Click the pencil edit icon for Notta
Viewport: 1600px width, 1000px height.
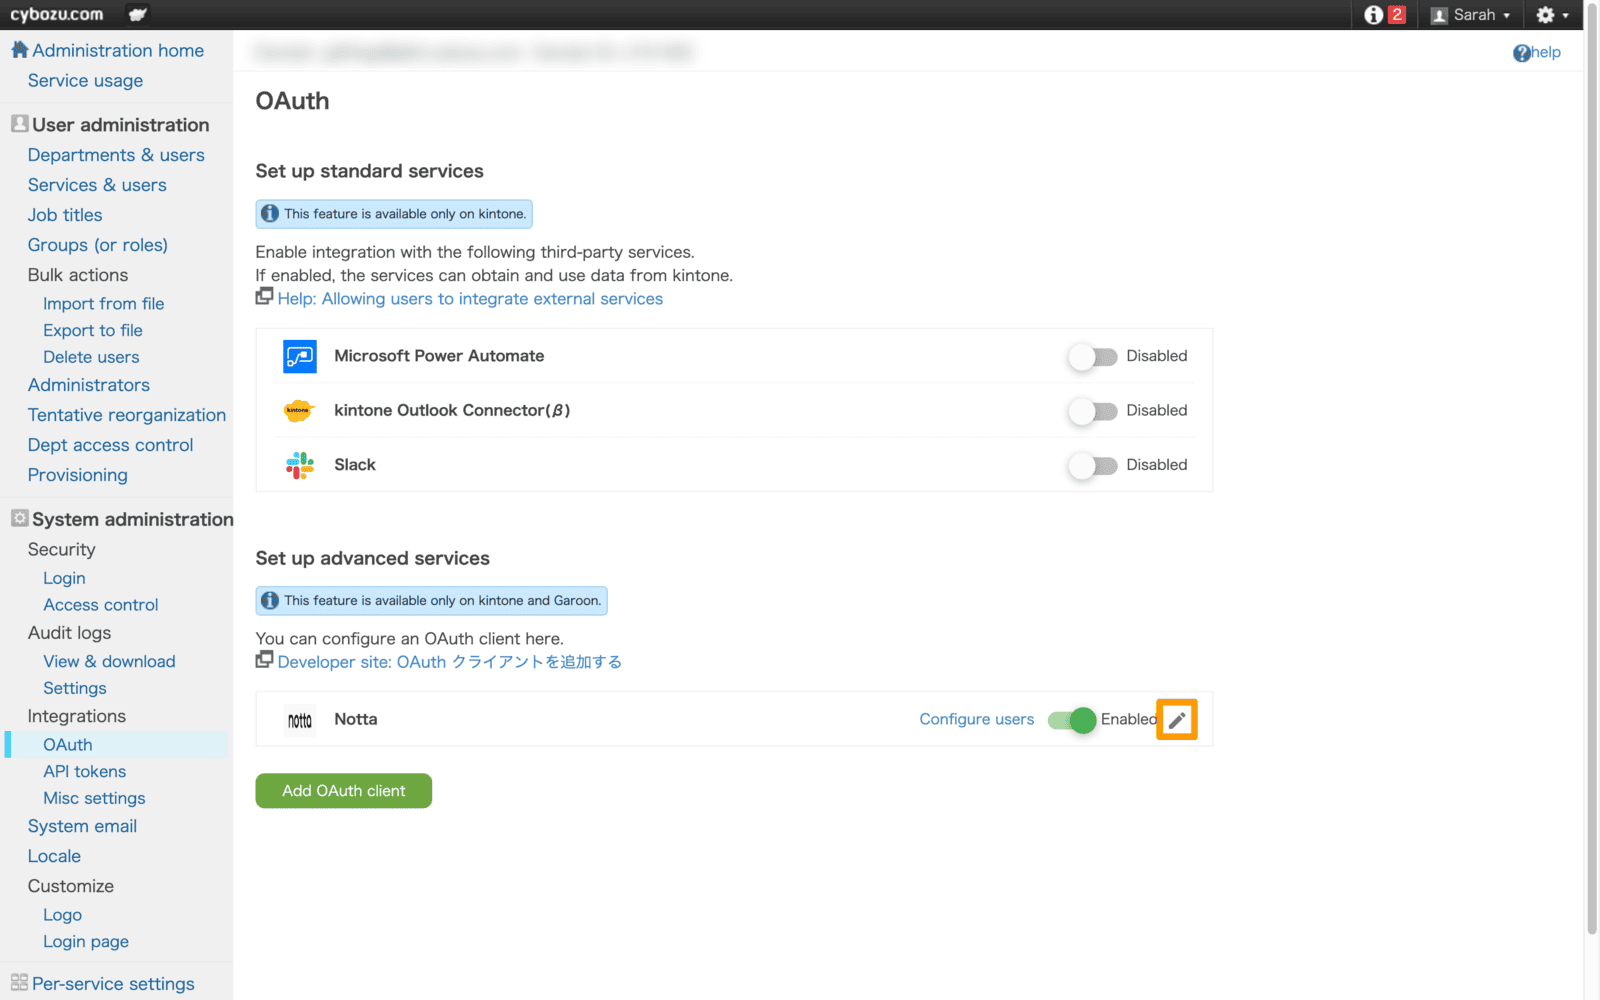click(1177, 720)
